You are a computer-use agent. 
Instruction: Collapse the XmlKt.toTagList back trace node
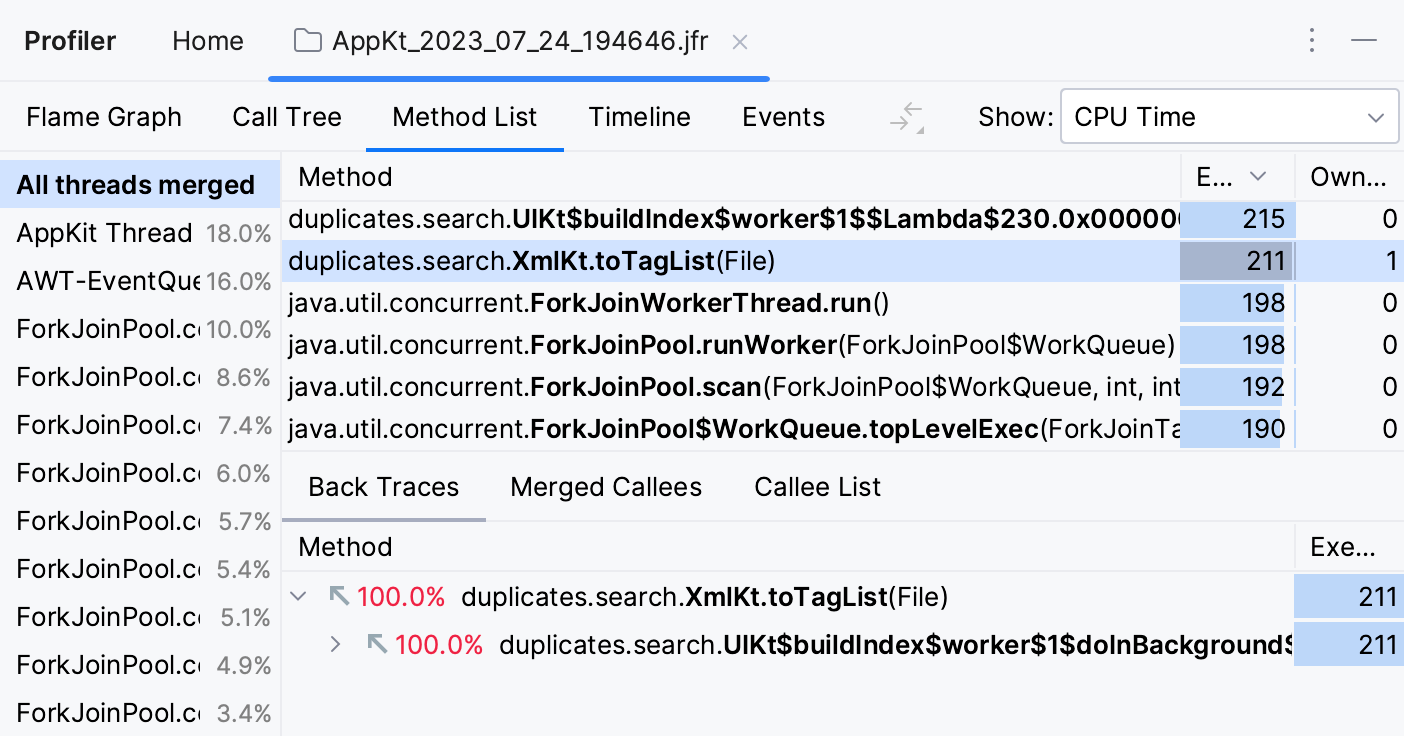[x=298, y=596]
